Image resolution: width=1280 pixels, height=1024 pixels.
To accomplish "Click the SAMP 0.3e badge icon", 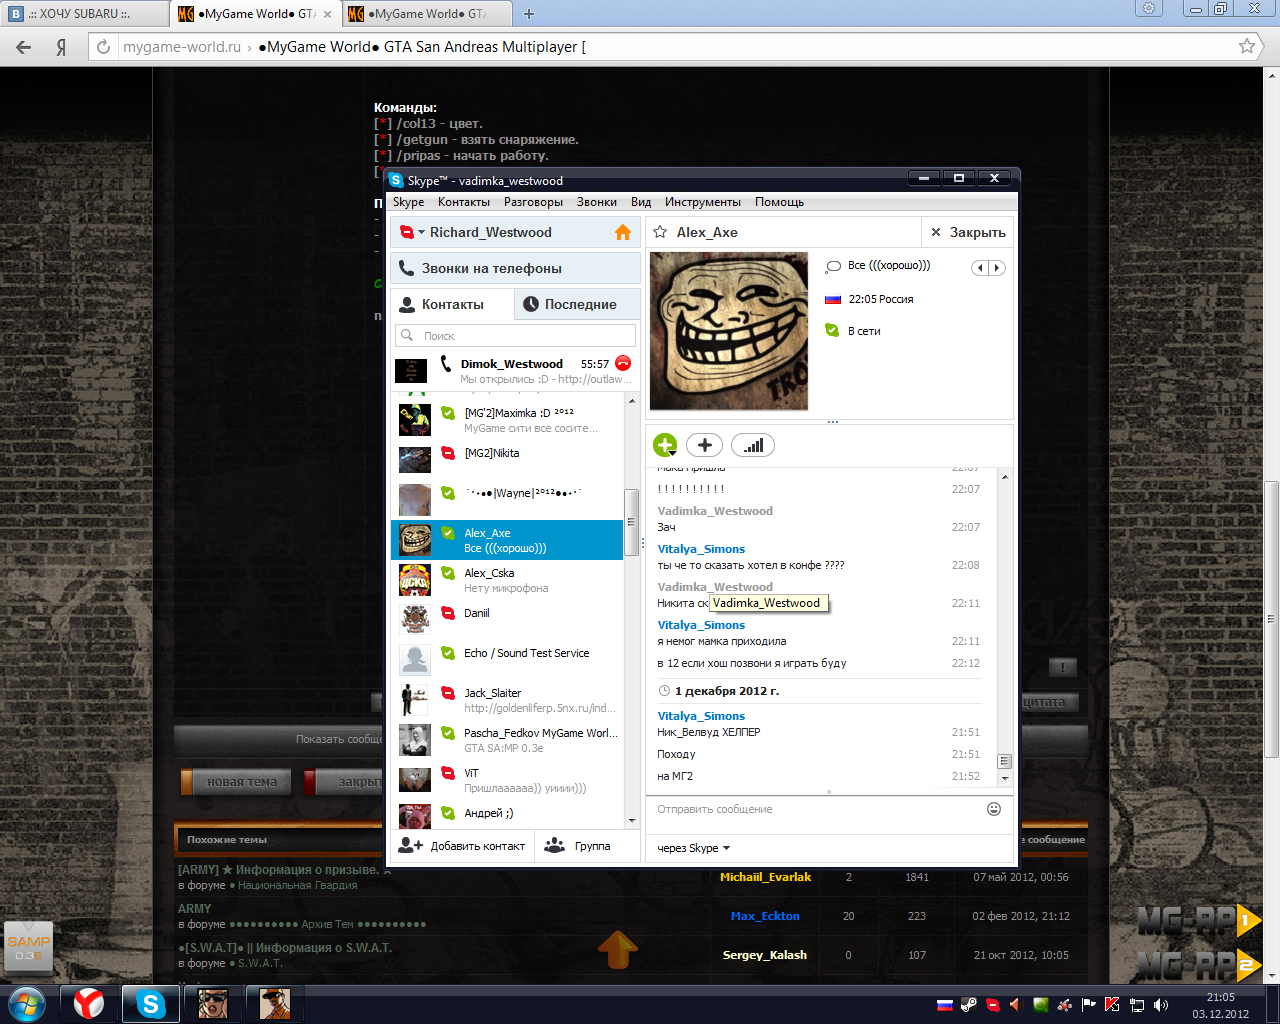I will click(x=28, y=948).
